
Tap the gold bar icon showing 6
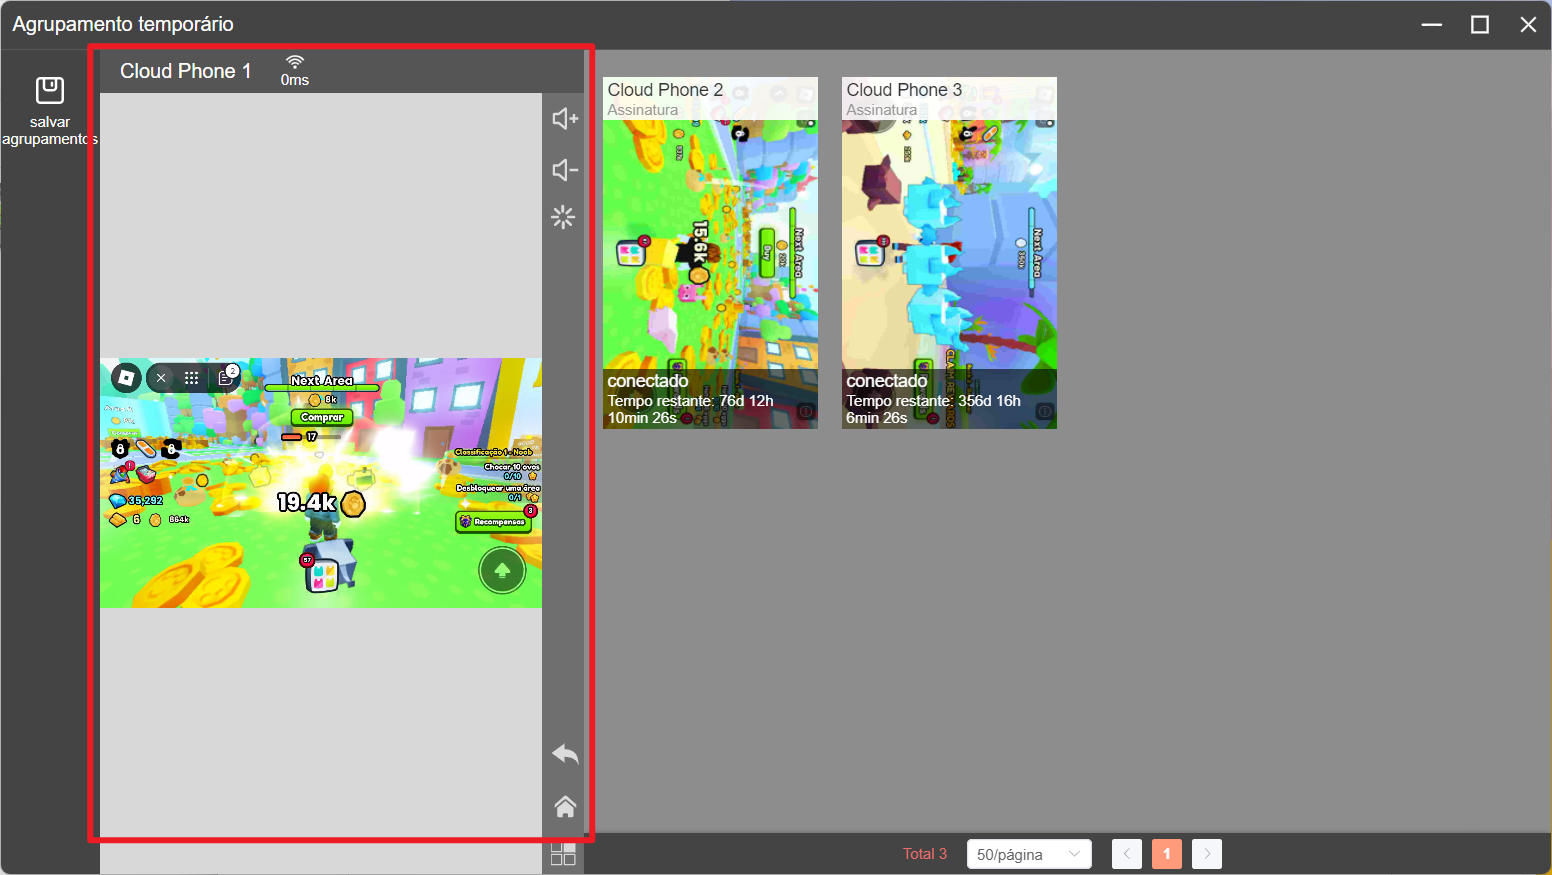point(118,520)
